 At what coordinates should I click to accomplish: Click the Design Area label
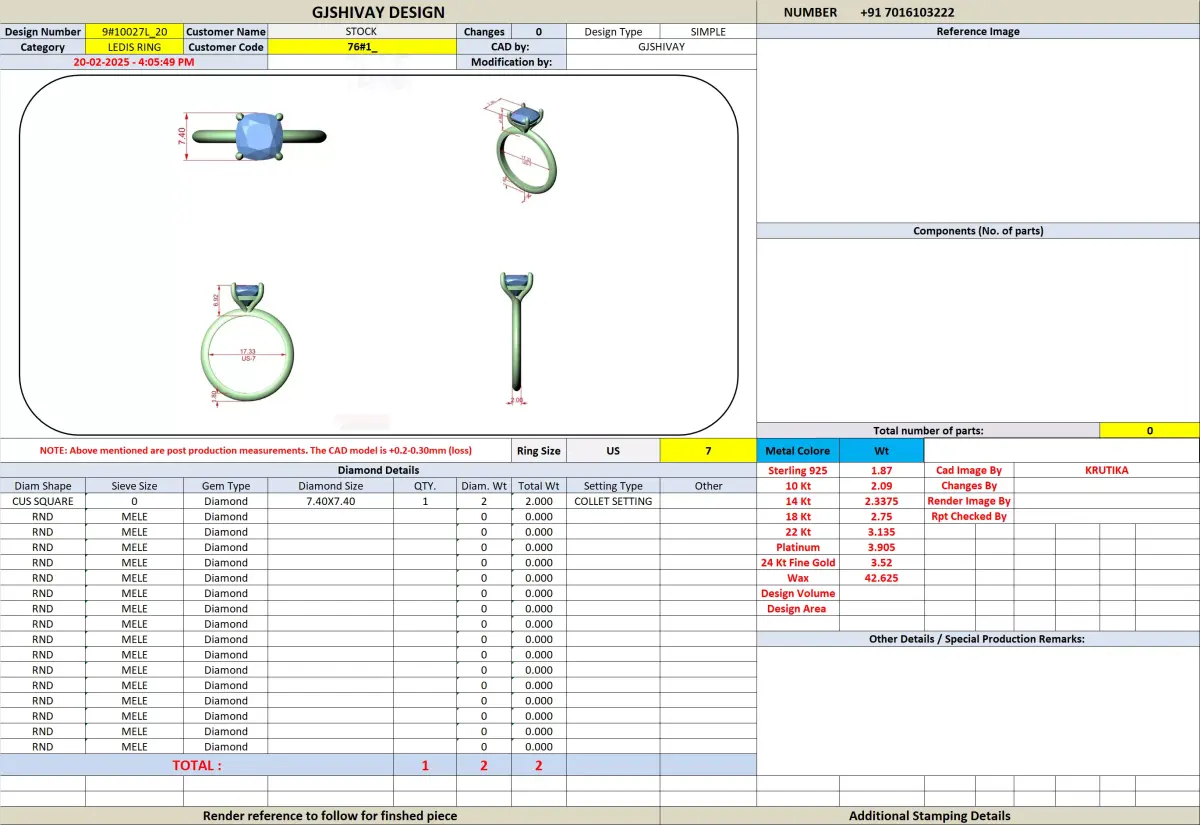coord(798,609)
